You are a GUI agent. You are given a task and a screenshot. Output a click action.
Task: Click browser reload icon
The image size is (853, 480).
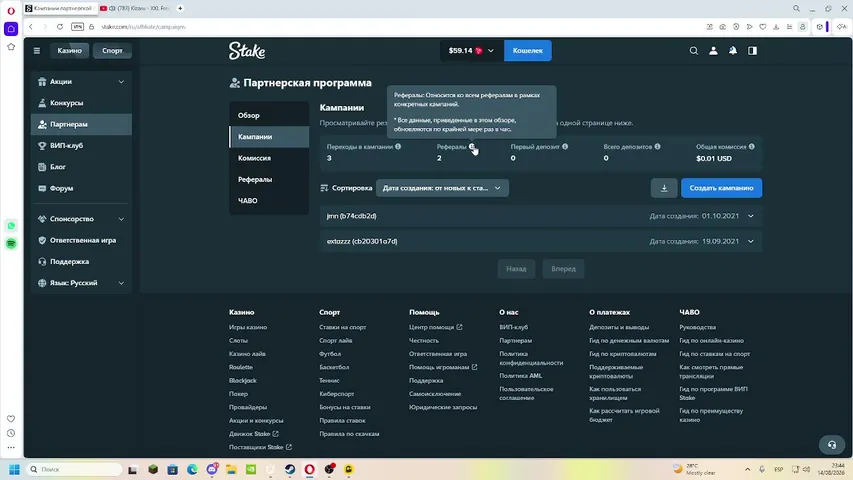tap(59, 27)
